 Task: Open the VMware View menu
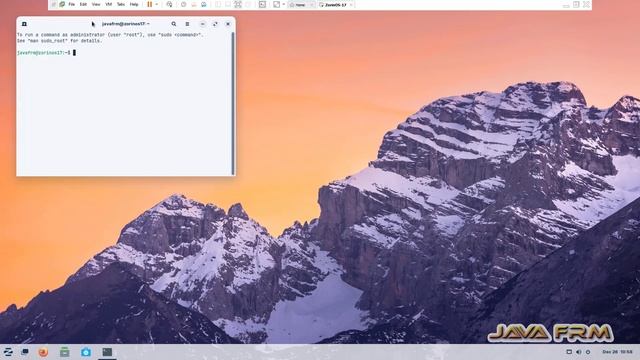pos(96,4)
